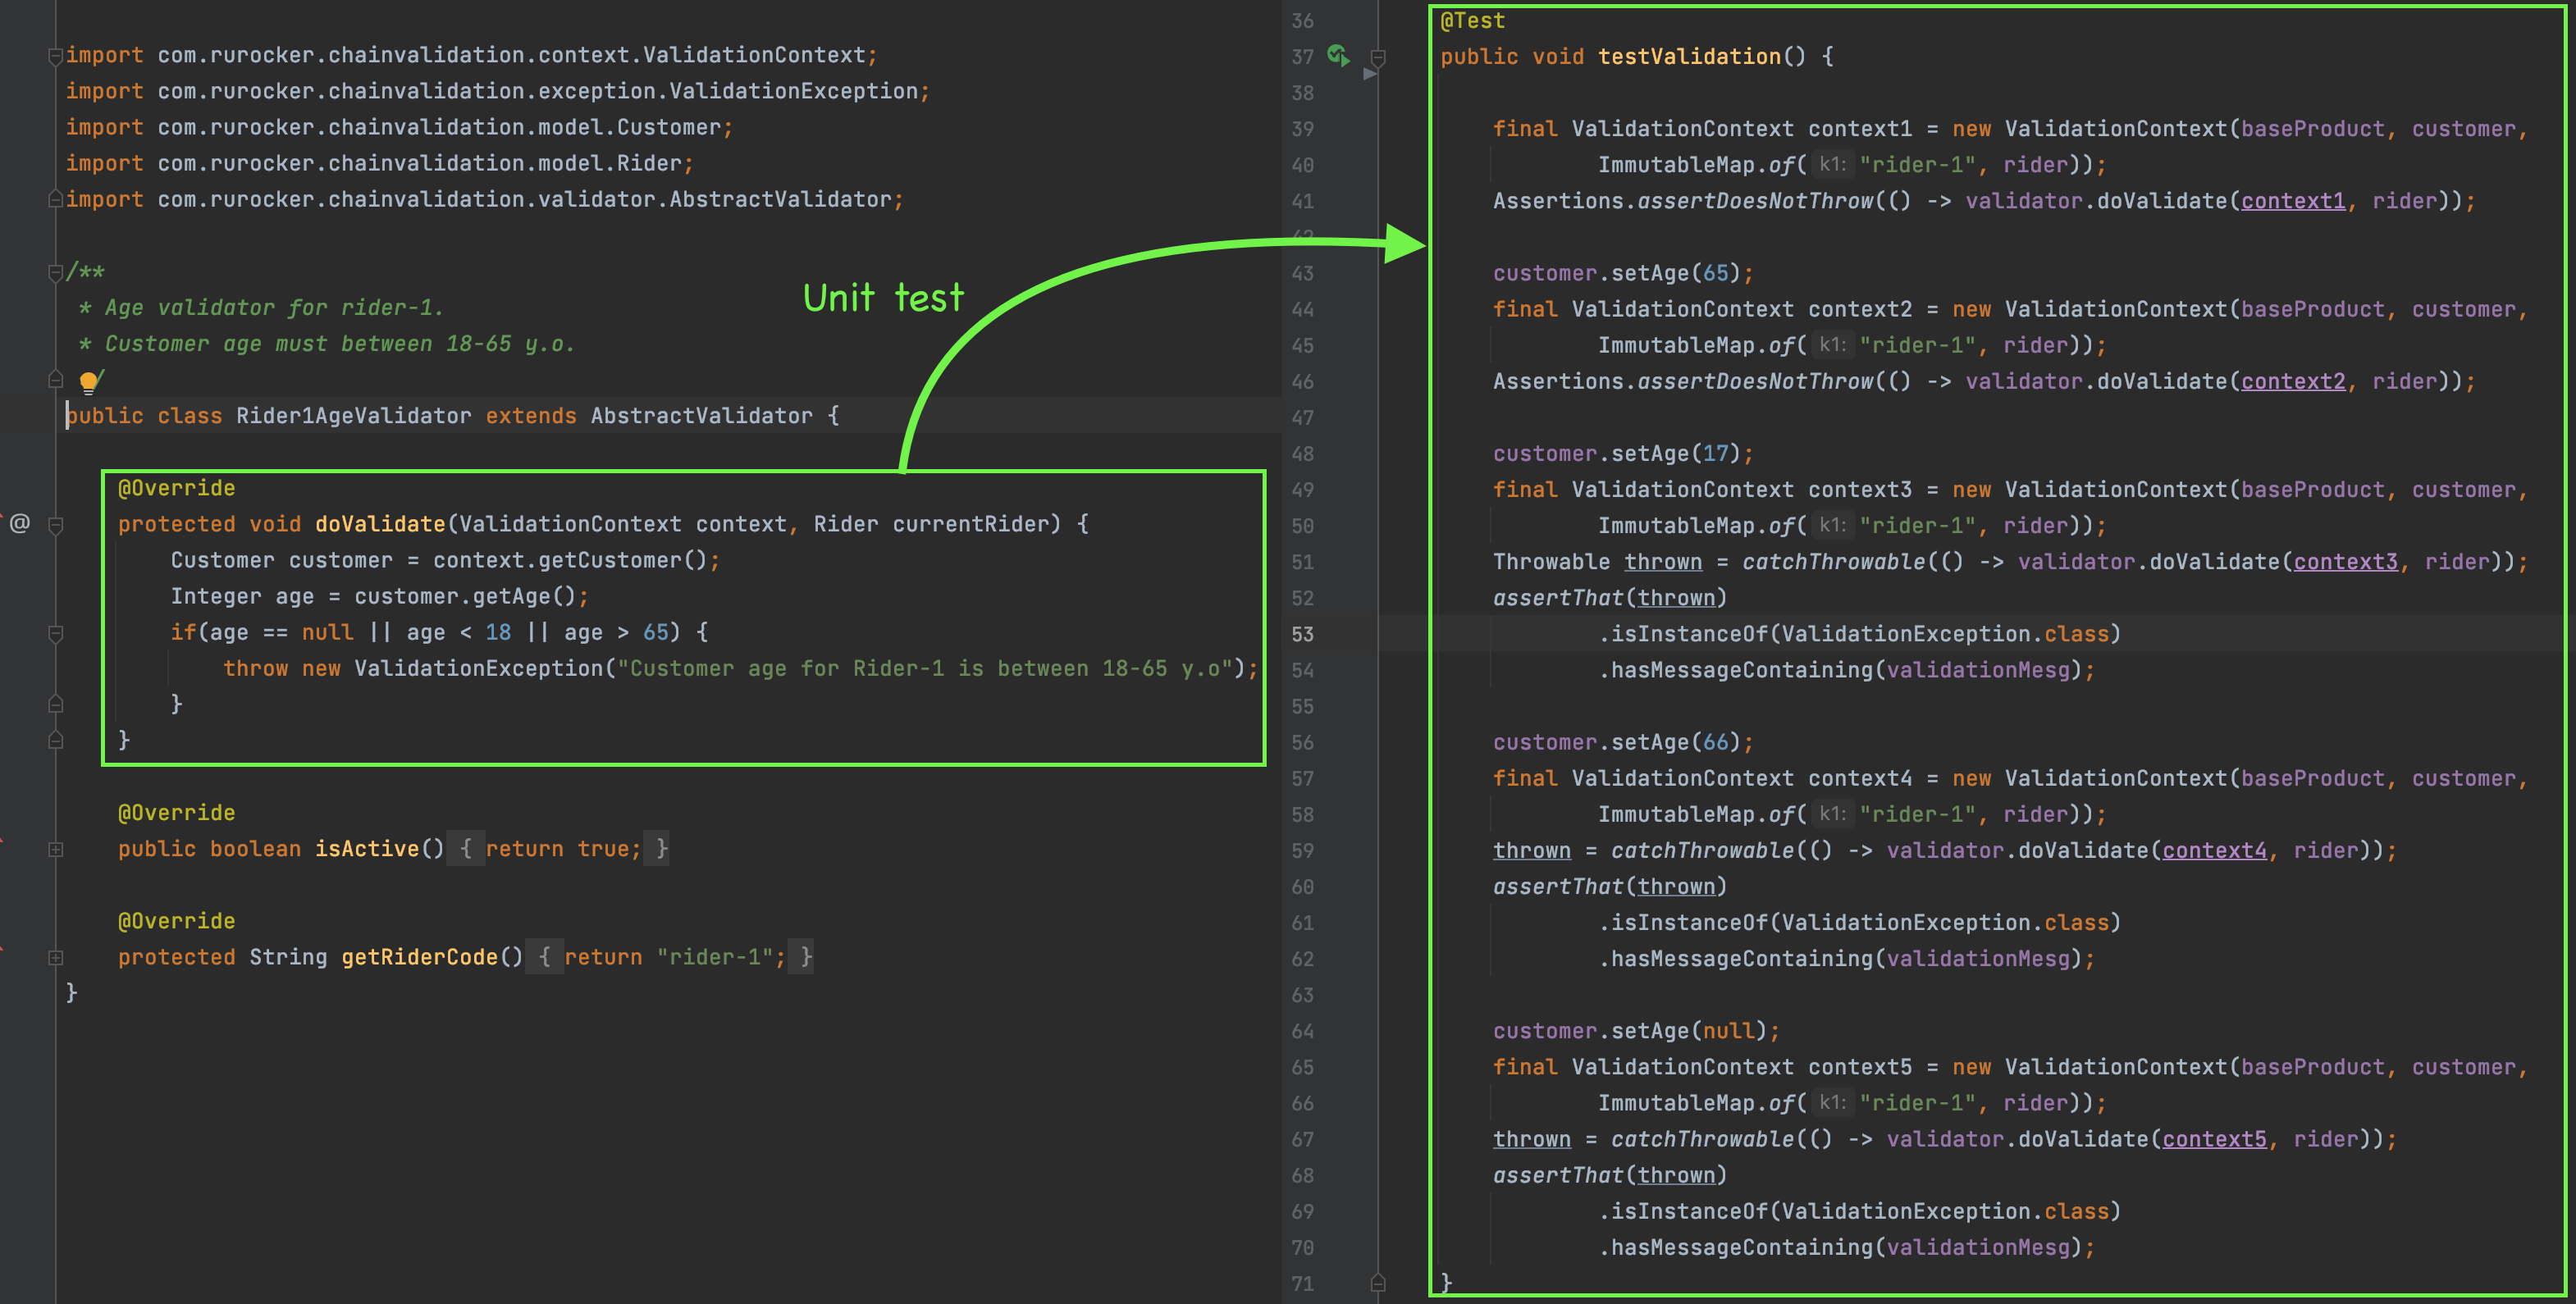
Task: Click line number 53 in the gutter
Action: pyautogui.click(x=1302, y=634)
